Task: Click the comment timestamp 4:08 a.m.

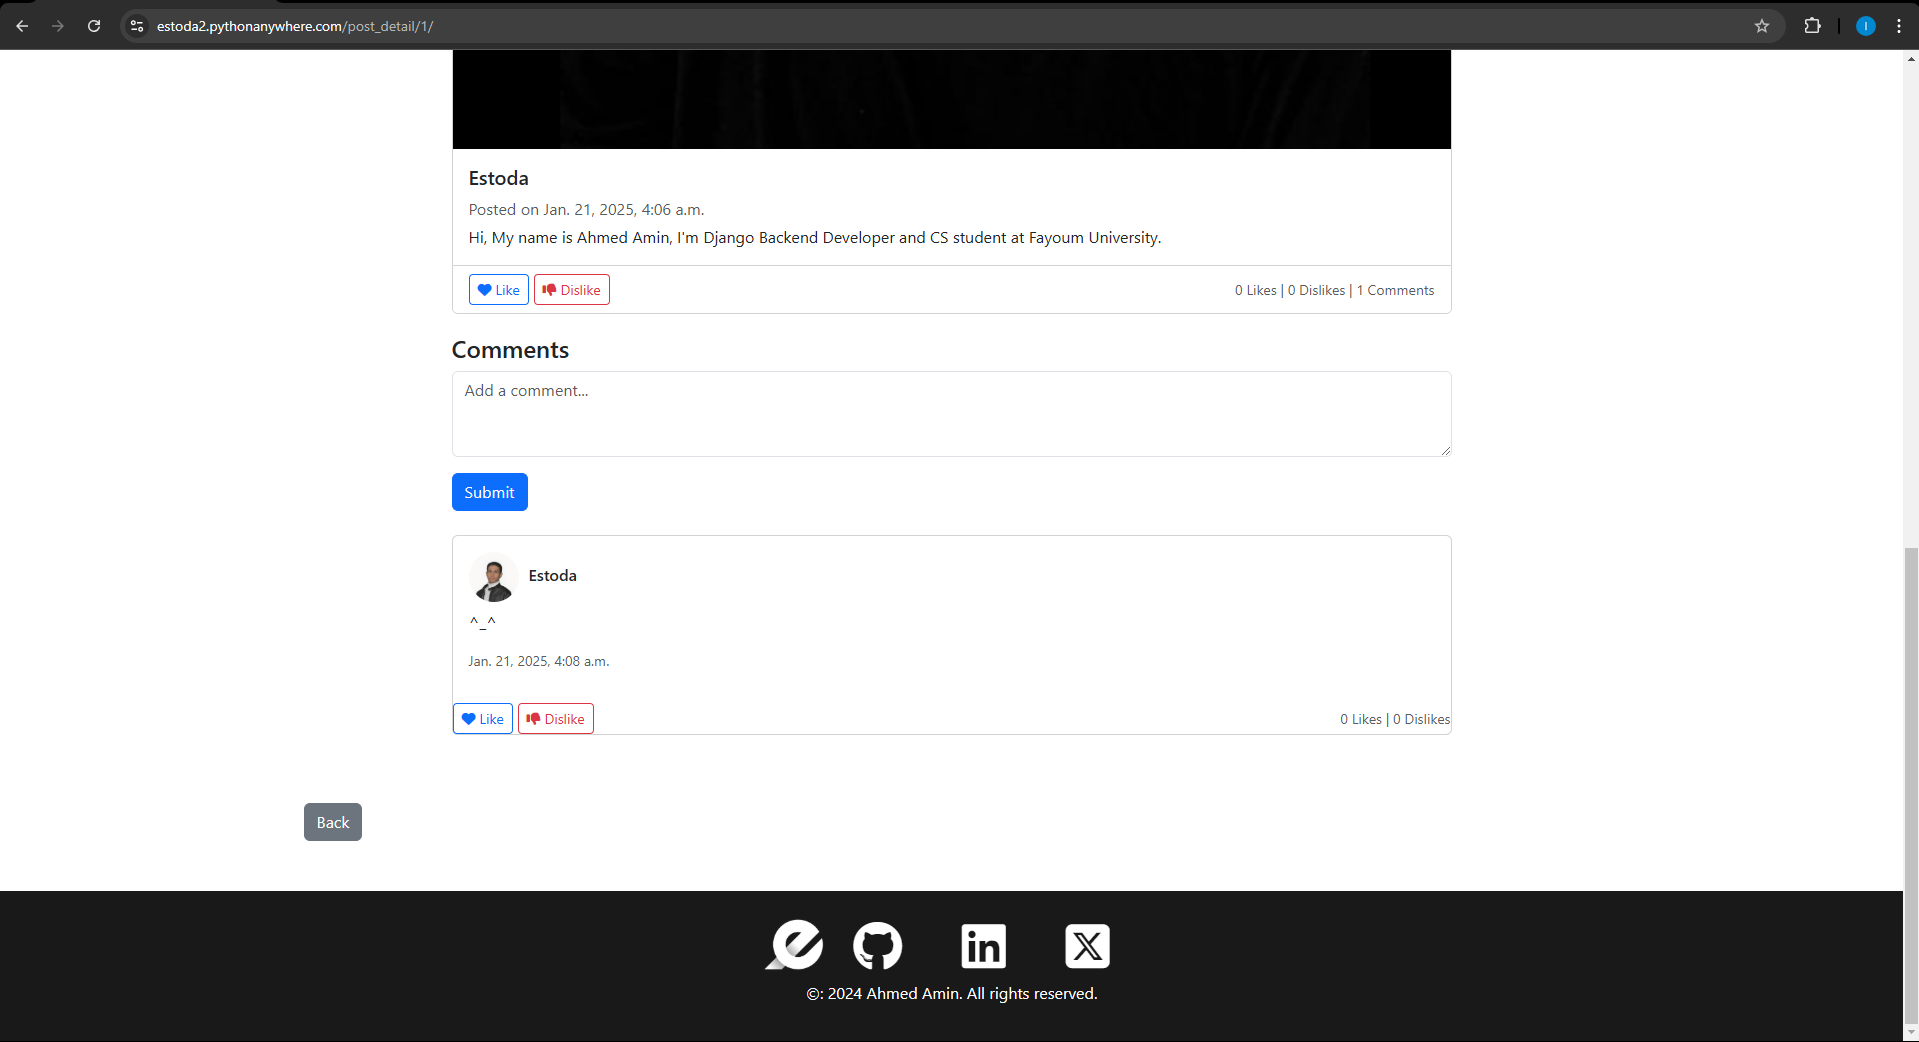Action: [538, 661]
